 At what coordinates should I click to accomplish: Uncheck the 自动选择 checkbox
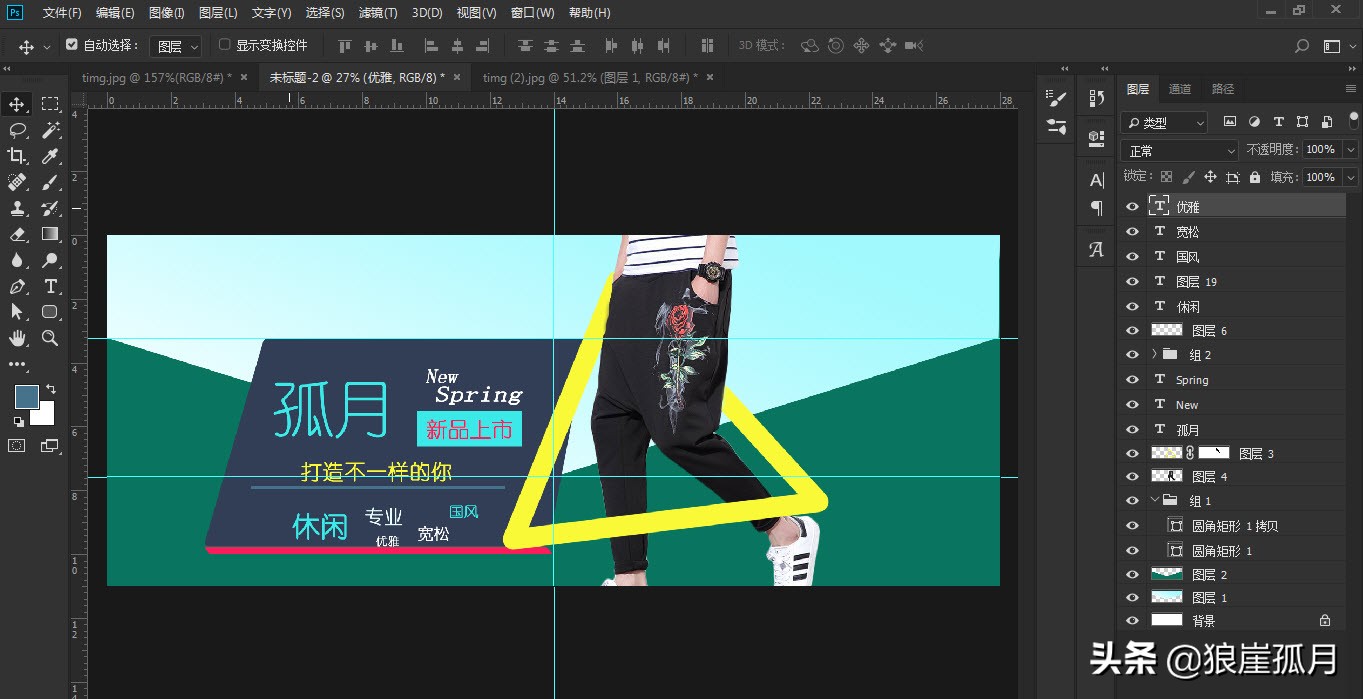72,45
